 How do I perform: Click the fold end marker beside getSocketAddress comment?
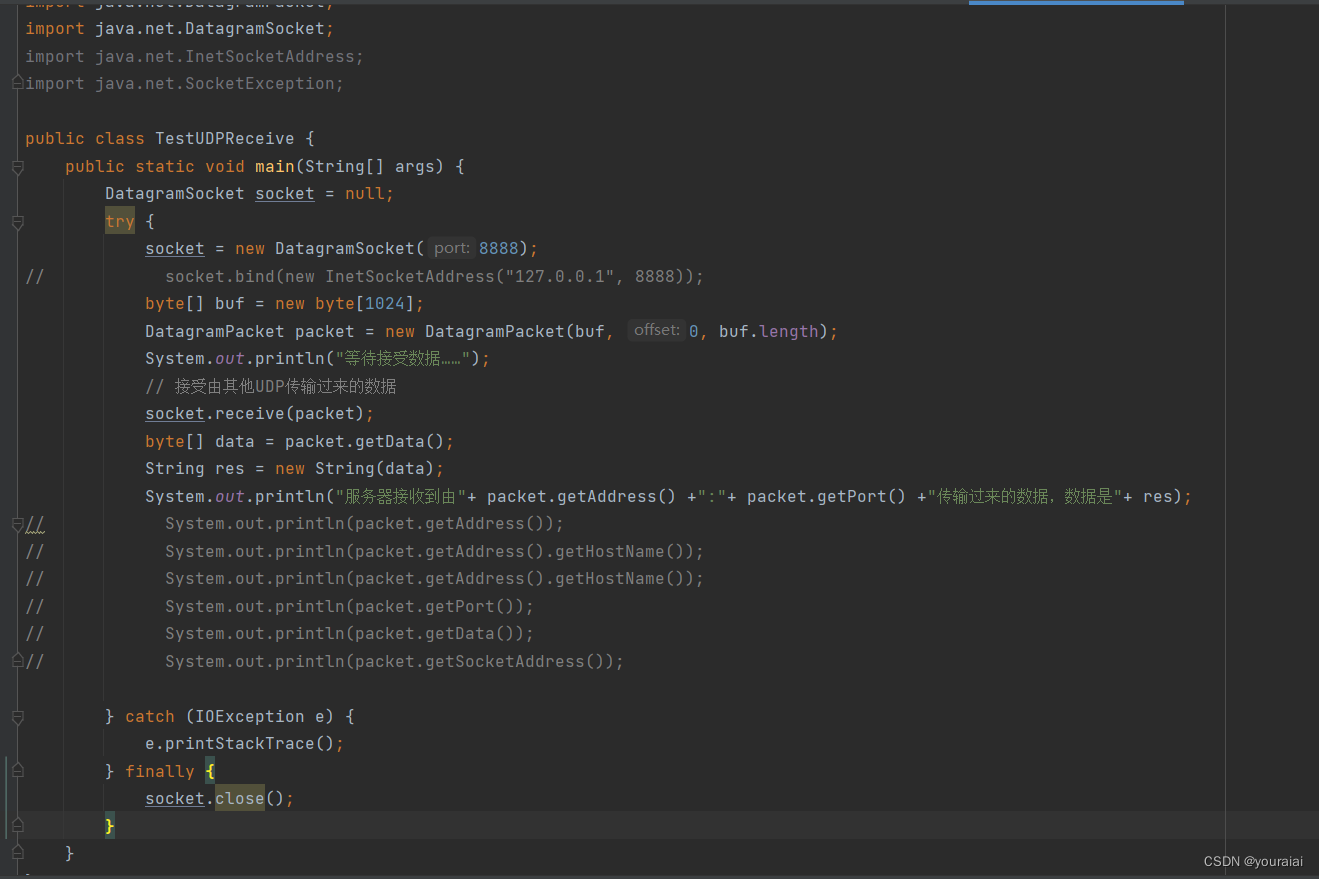[x=17, y=661]
